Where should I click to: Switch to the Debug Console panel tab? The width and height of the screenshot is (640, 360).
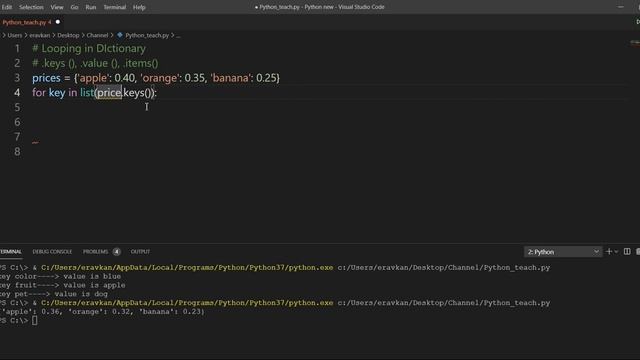coord(52,252)
